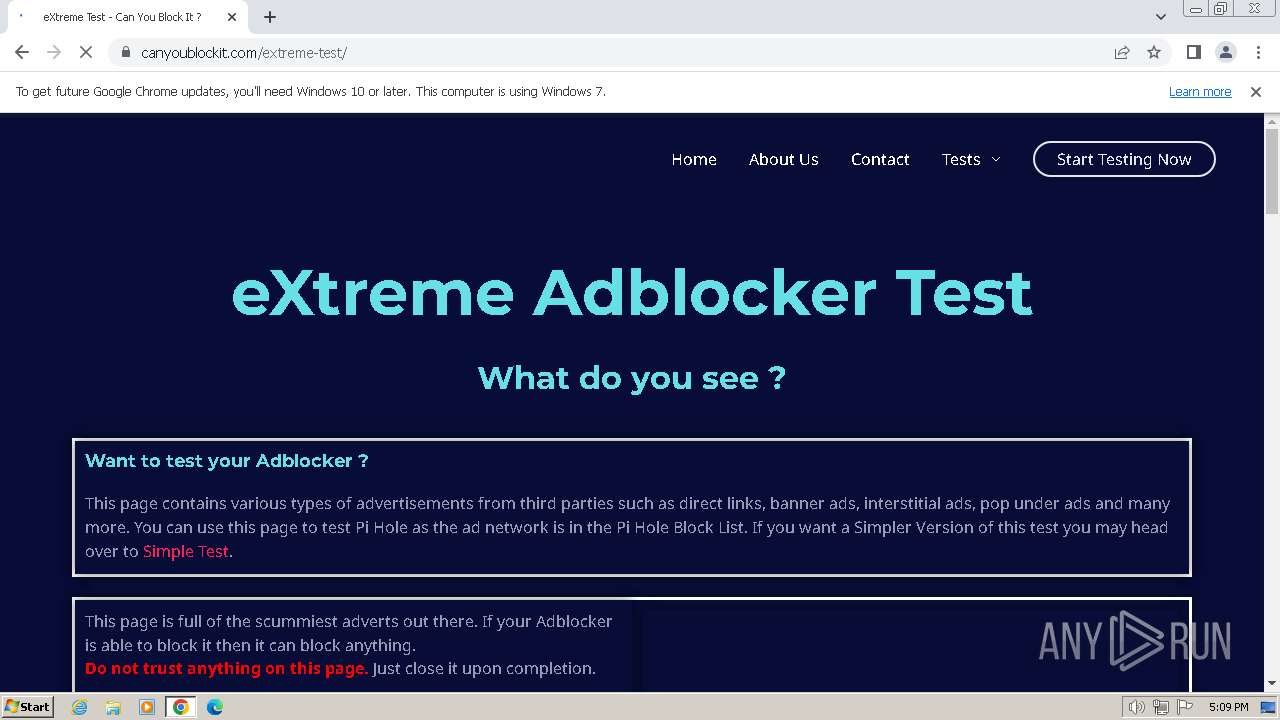Close the eXtreme Test tab
1280x720 pixels.
(232, 17)
